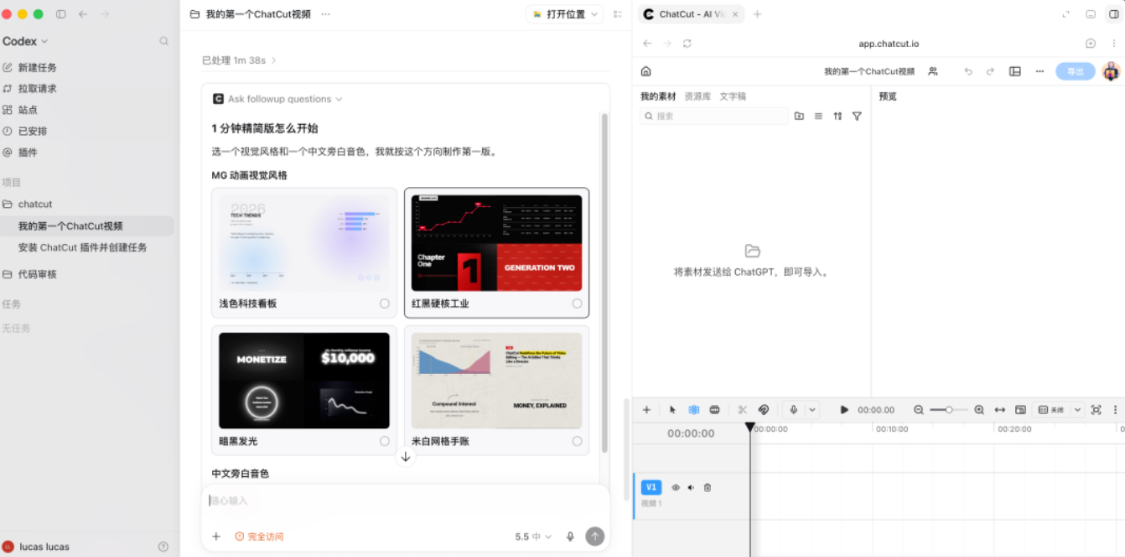Select 浅色科技看板 radio button

385,304
